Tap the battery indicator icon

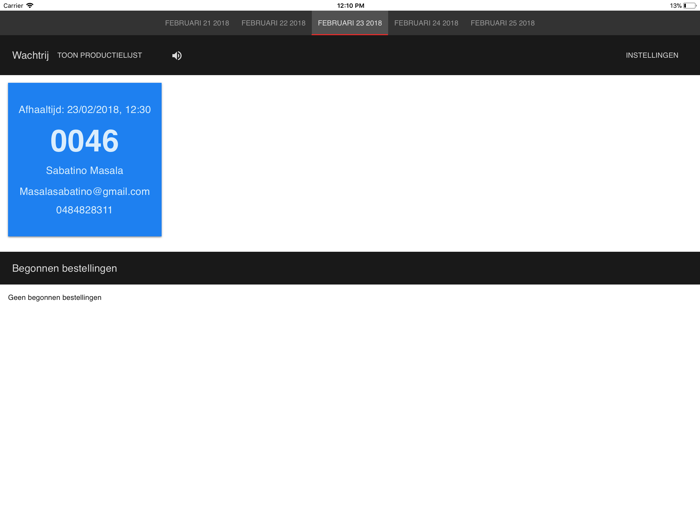690,6
